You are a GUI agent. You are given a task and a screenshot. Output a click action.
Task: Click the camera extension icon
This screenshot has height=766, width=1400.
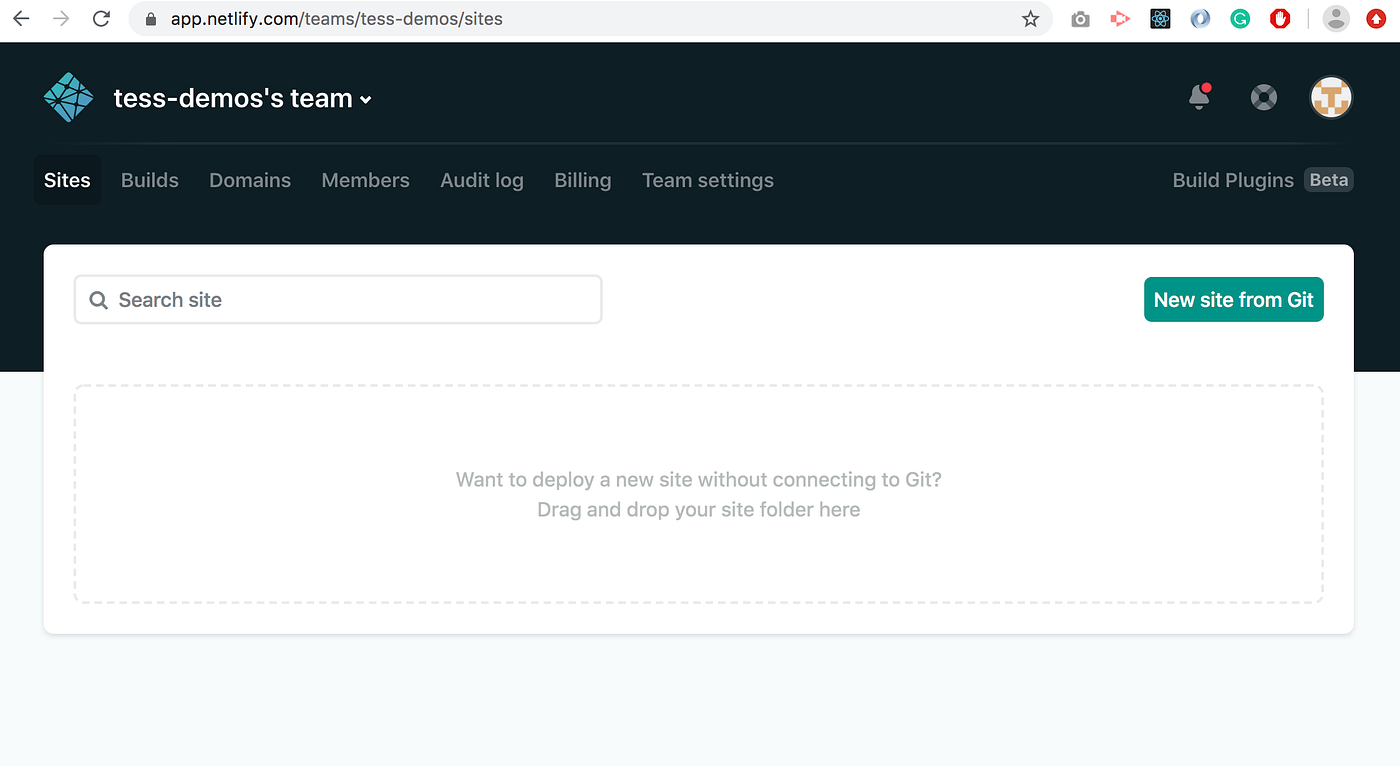tap(1080, 19)
